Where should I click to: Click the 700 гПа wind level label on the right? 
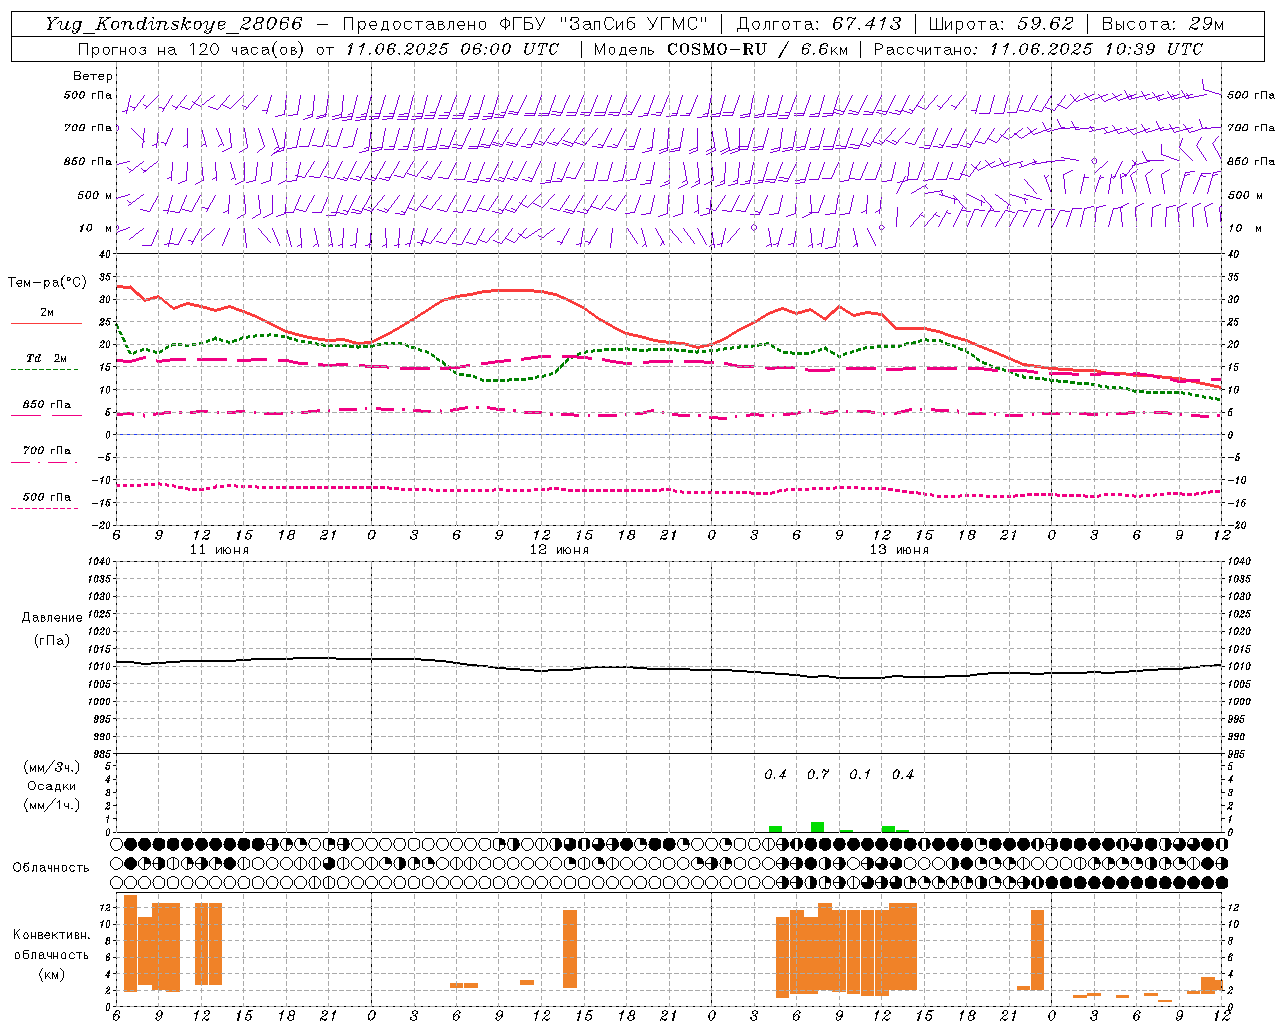click(1251, 128)
